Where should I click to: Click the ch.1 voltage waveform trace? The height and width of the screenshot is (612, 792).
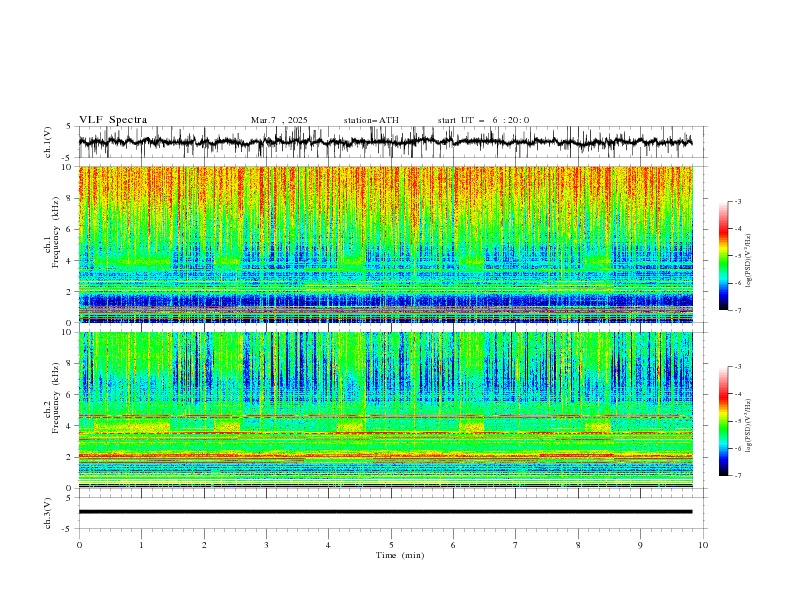click(x=385, y=142)
